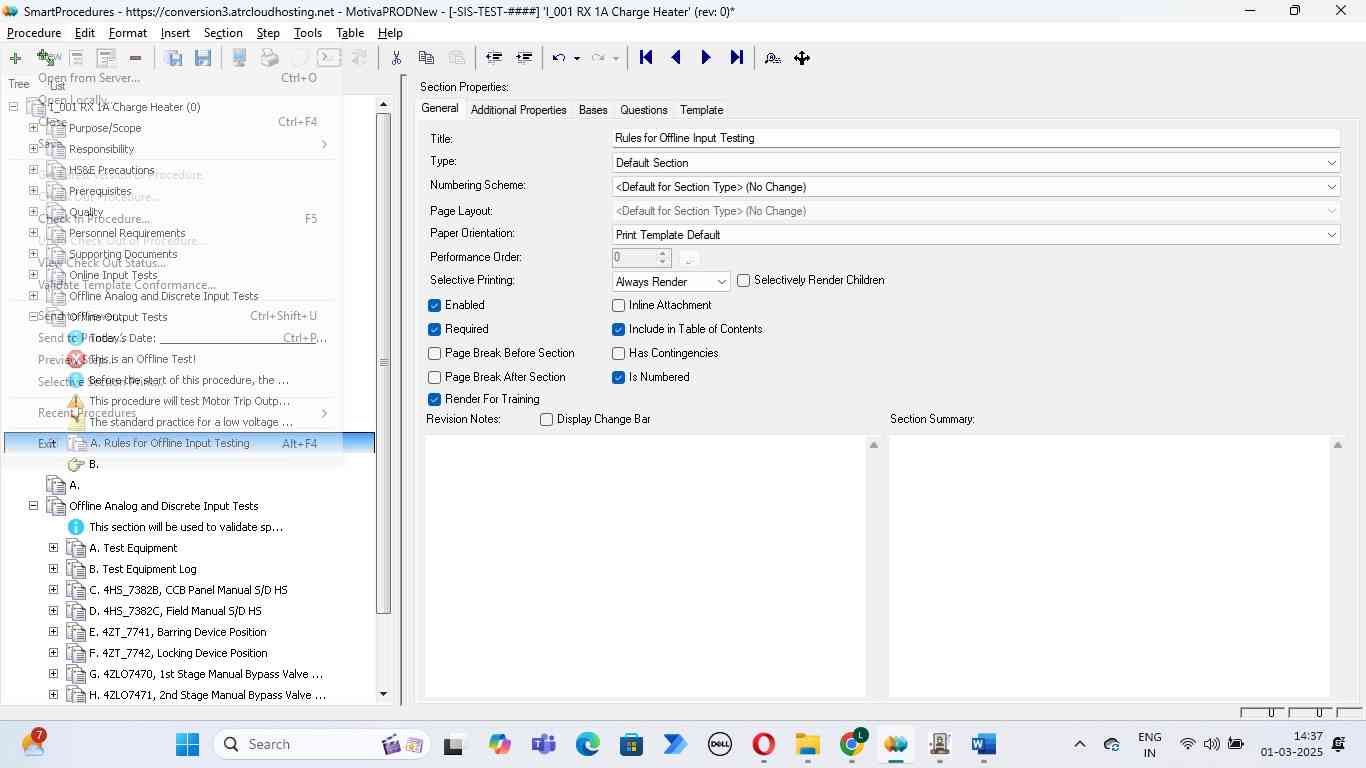
Task: Toggle the Is Numbered checkbox
Action: click(x=618, y=377)
